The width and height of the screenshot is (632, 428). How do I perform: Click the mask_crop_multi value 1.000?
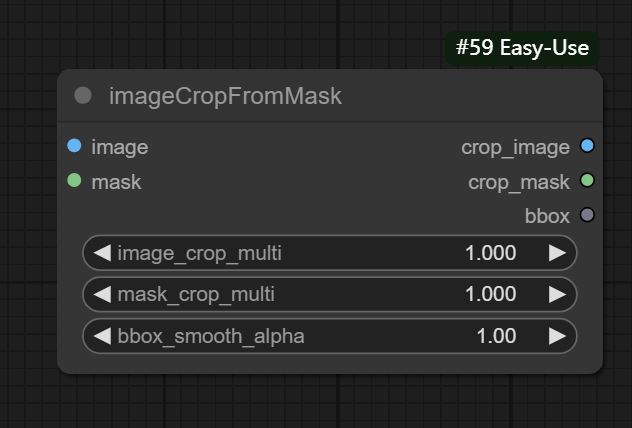[490, 294]
